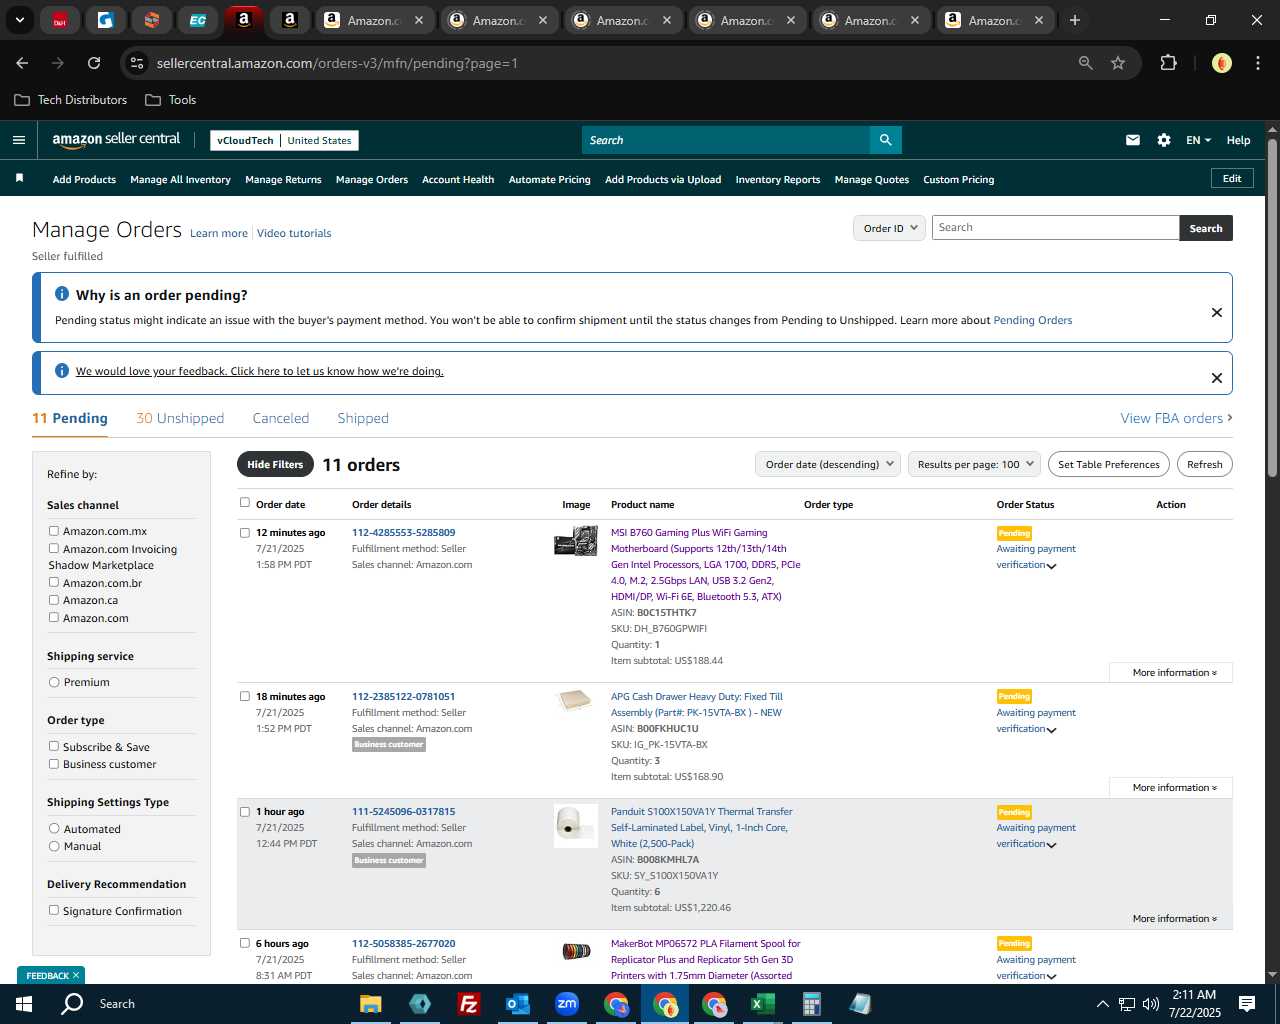
Task: Open the Order date (descending) sort dropdown
Action: click(x=828, y=464)
